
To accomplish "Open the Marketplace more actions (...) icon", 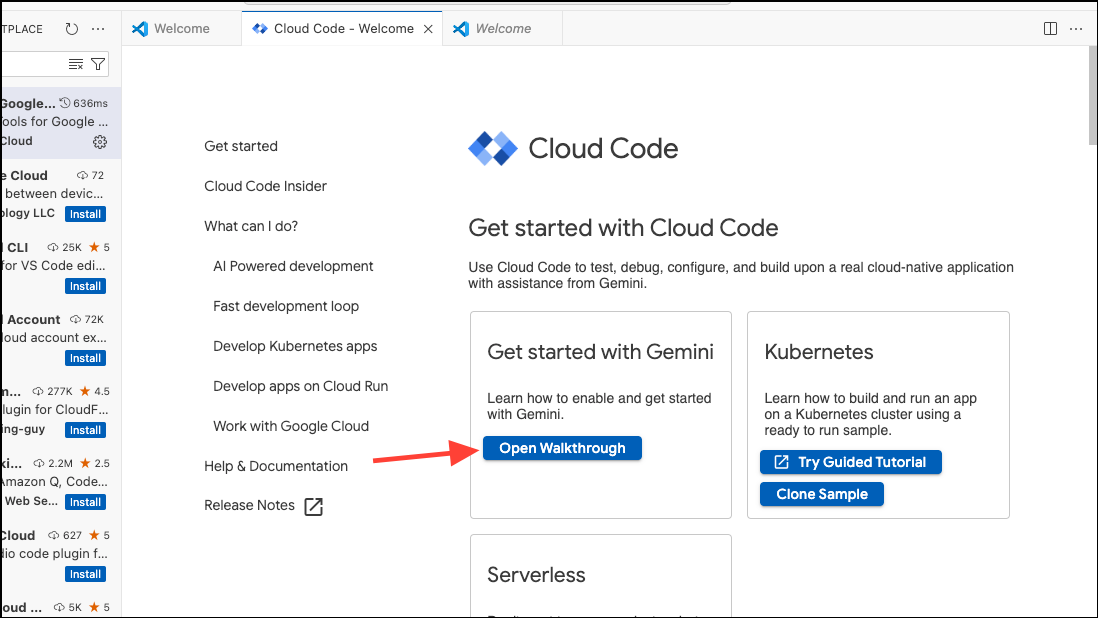I will (x=98, y=28).
